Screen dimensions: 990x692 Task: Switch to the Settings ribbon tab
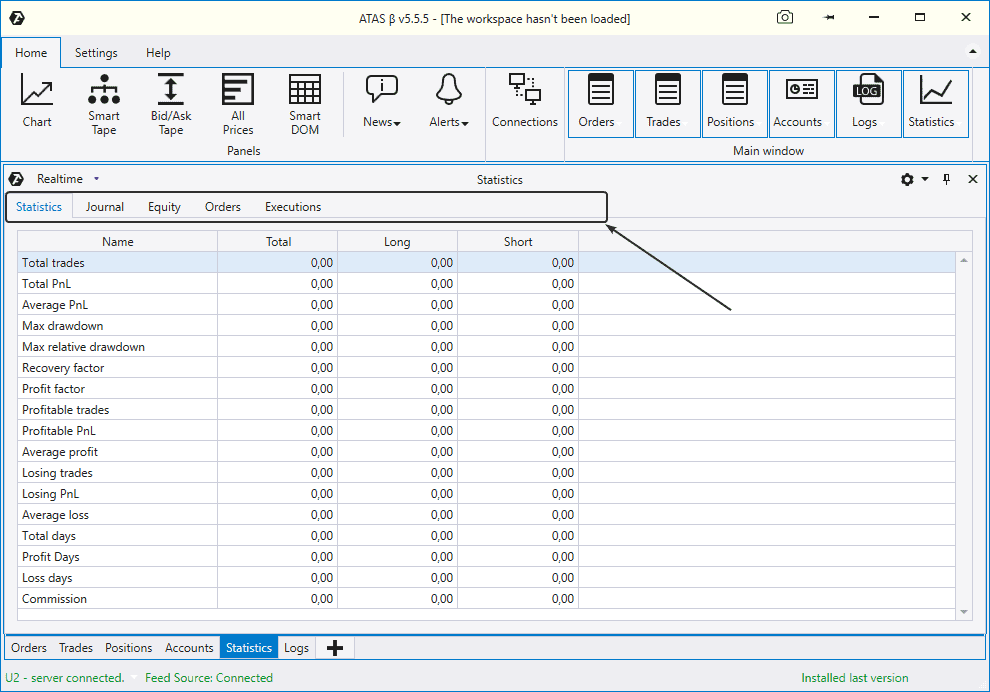coord(96,53)
